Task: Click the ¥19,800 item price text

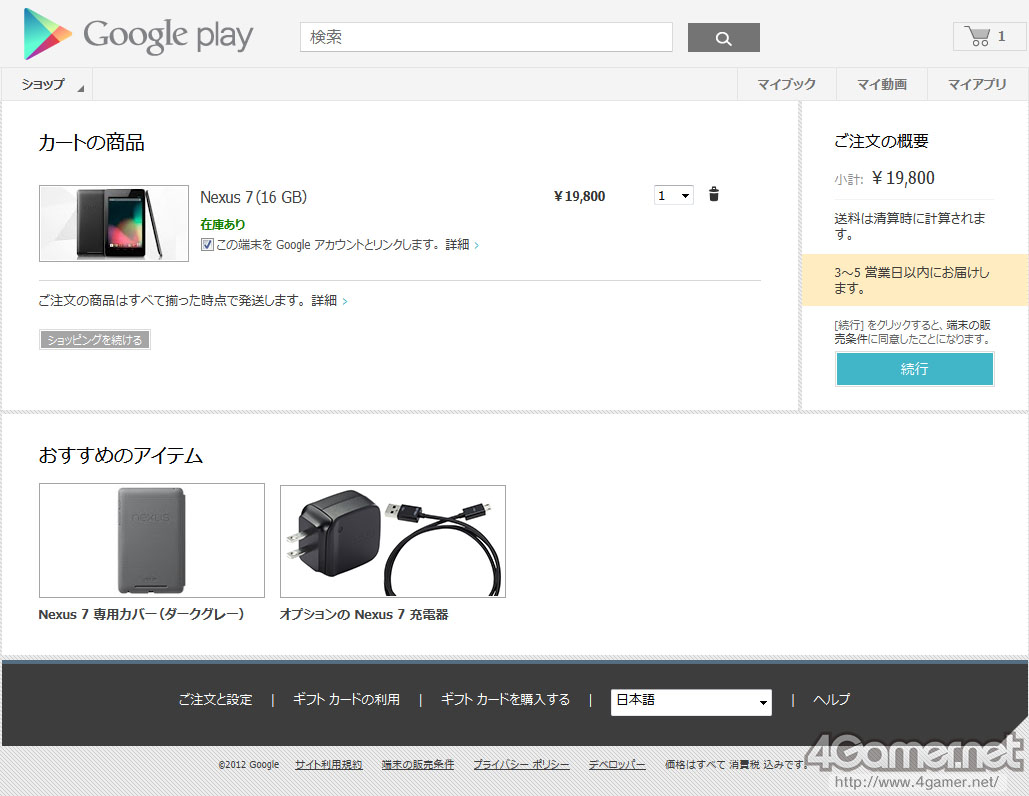Action: tap(579, 196)
